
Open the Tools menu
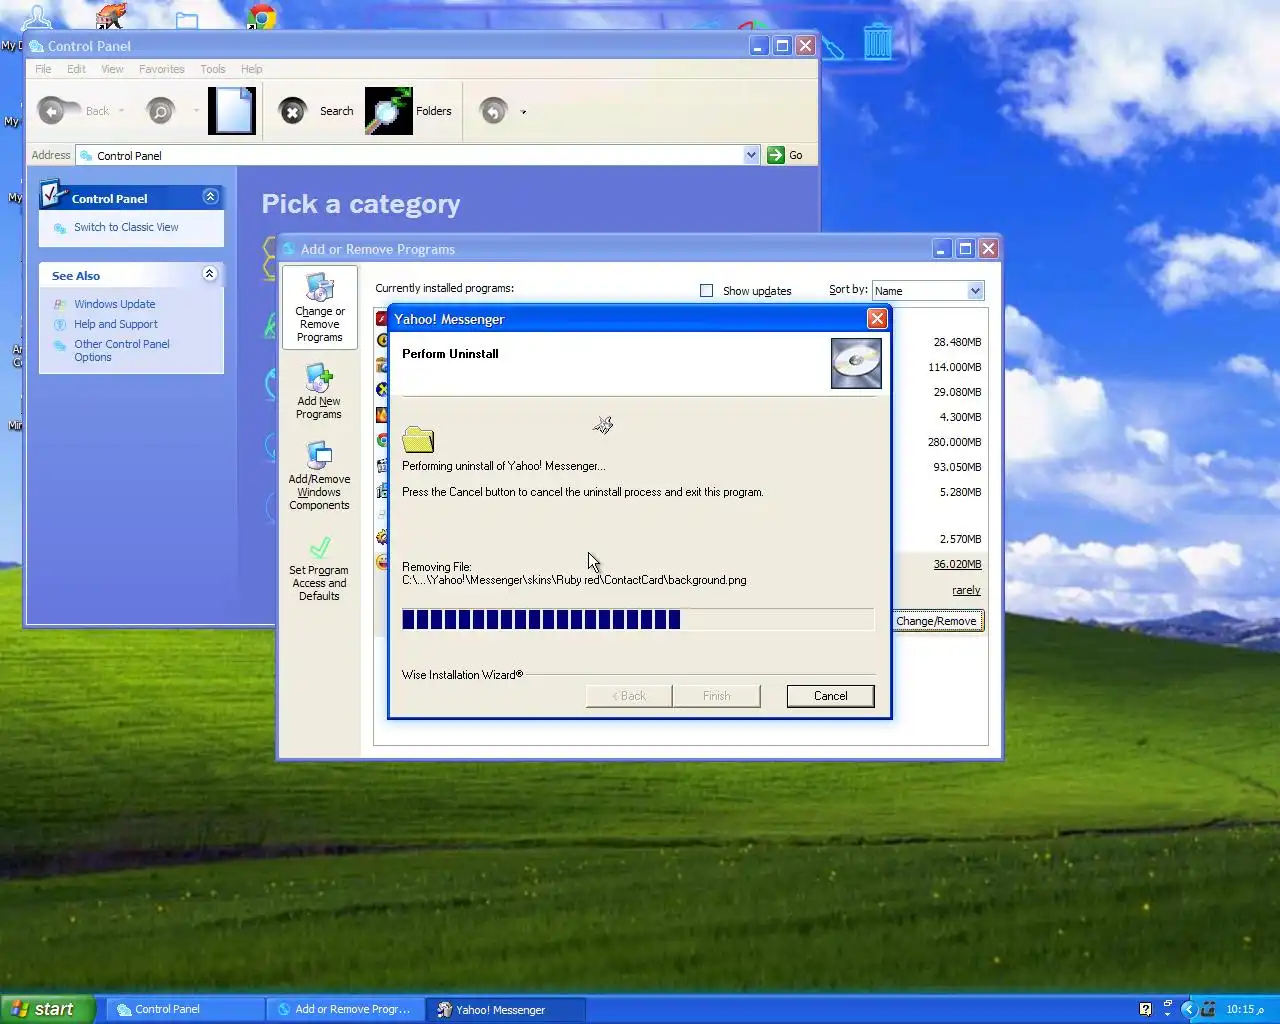pos(212,69)
